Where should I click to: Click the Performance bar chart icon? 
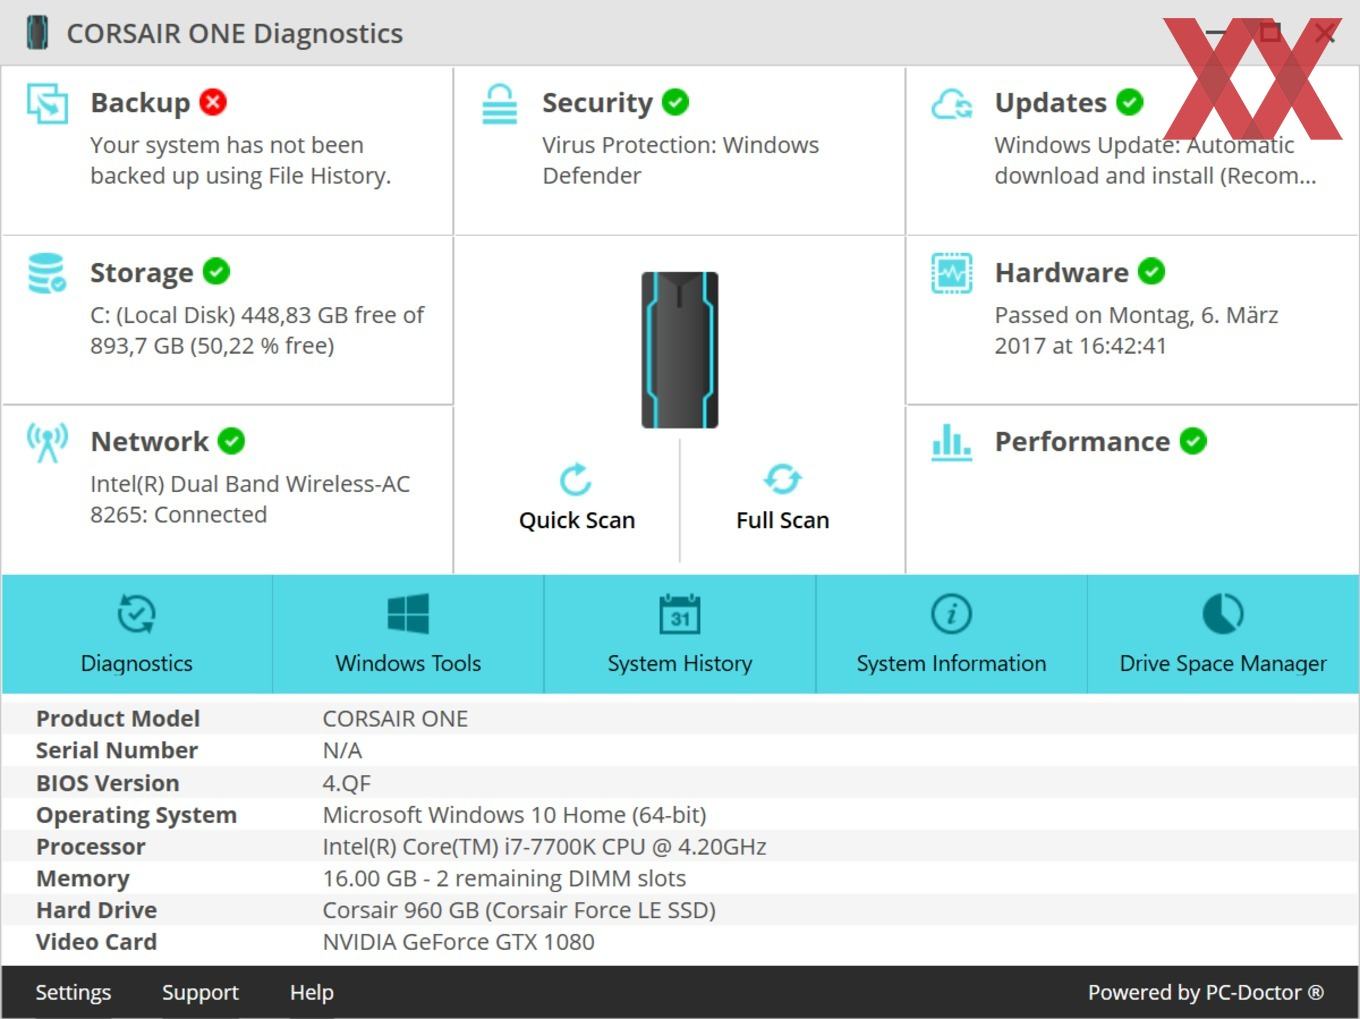coord(951,442)
